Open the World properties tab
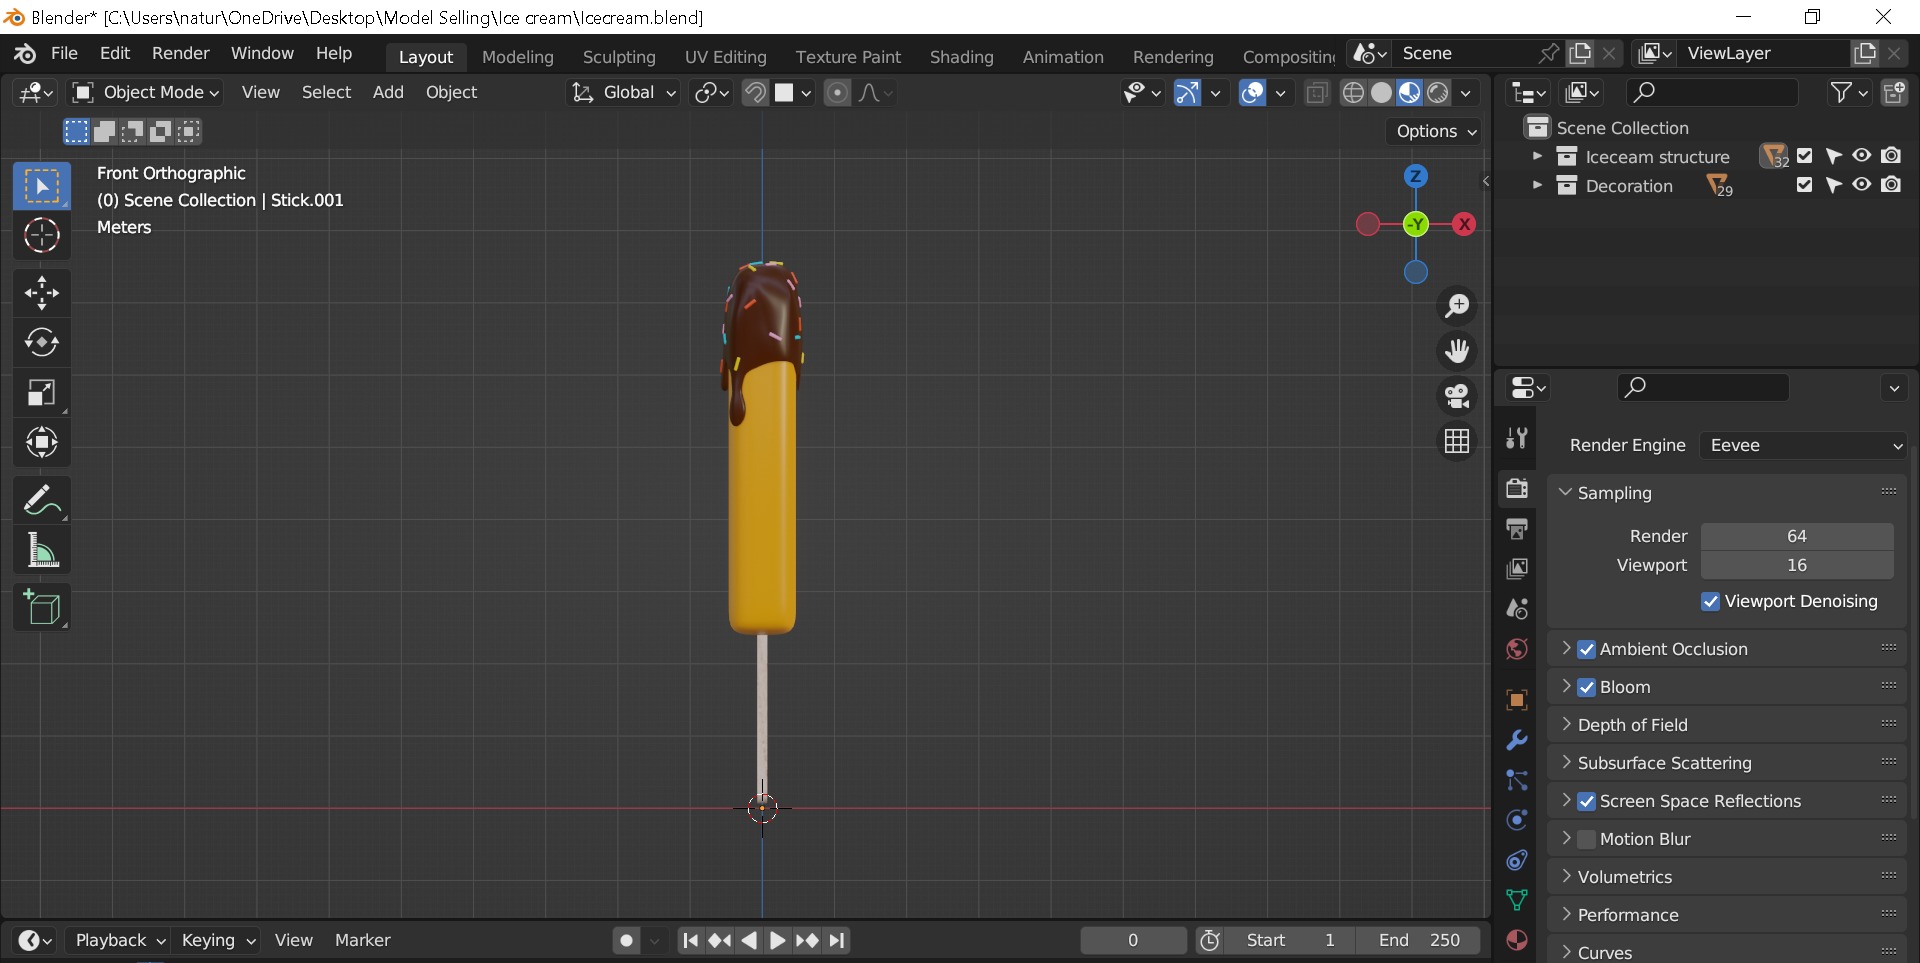This screenshot has width=1920, height=963. (1517, 649)
